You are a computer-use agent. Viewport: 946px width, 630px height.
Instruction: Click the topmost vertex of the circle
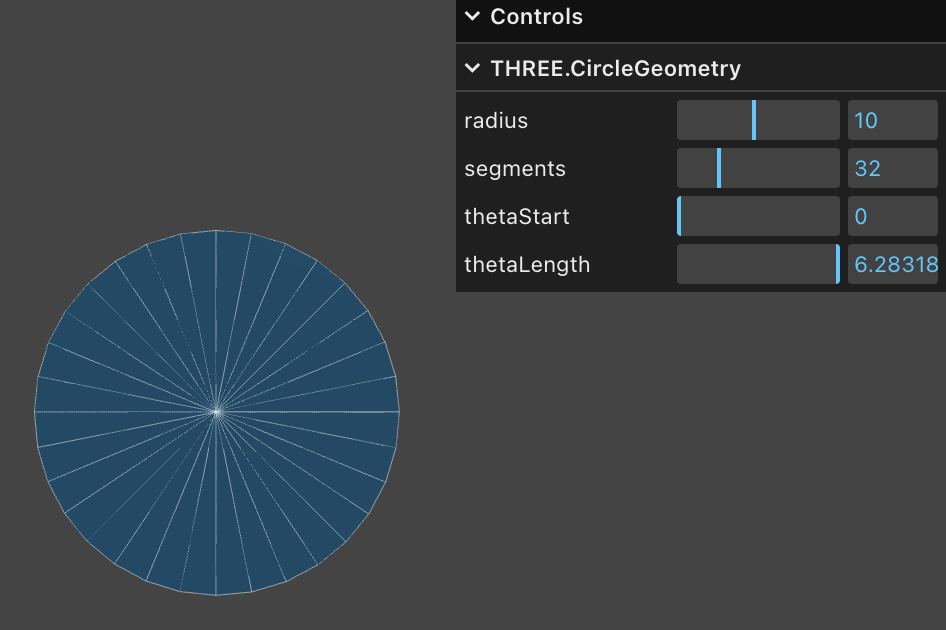pos(216,230)
